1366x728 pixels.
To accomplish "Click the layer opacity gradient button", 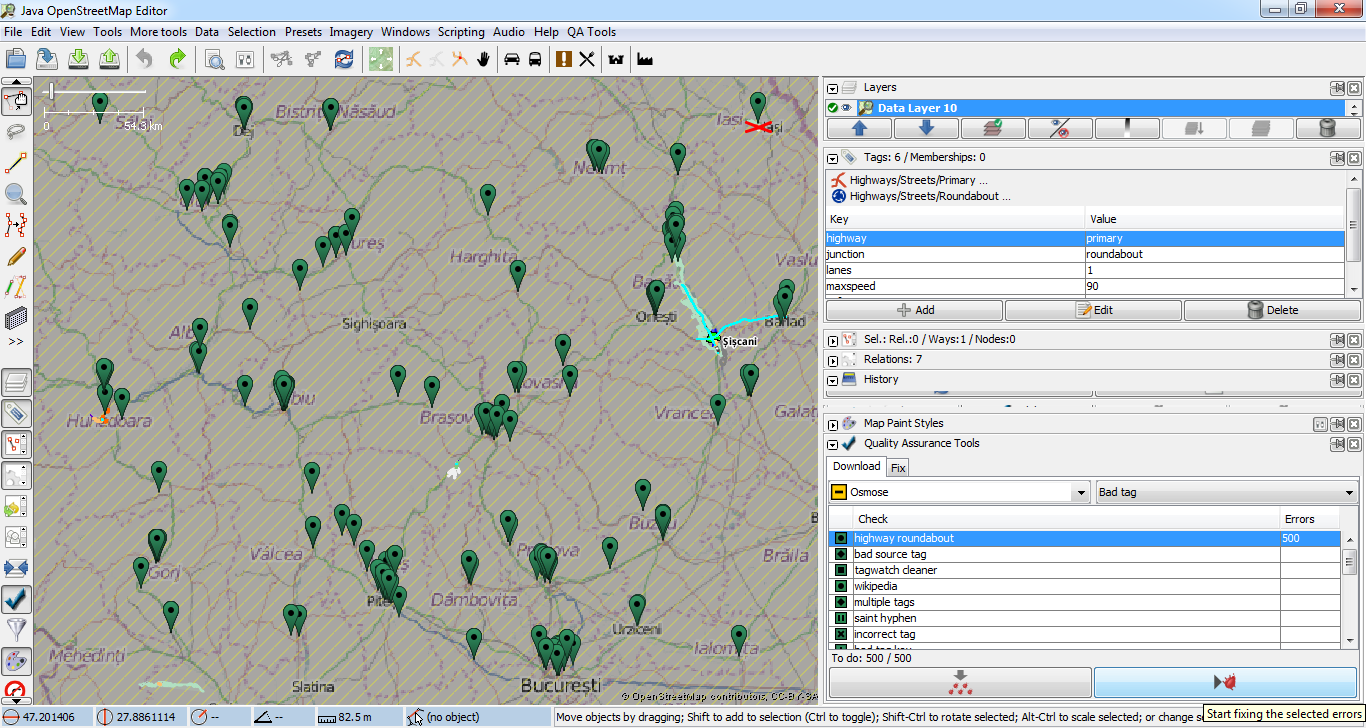I will [1128, 128].
